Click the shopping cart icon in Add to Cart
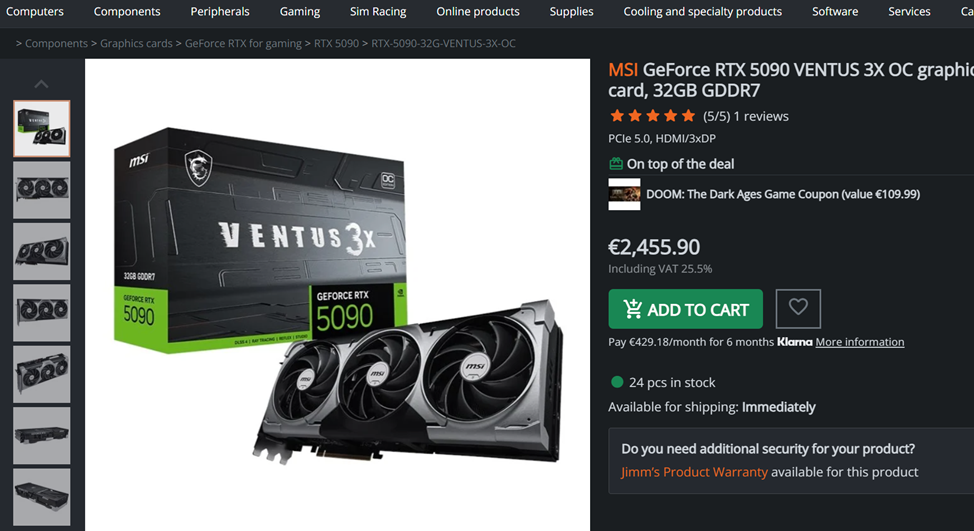The image size is (974, 531). pyautogui.click(x=632, y=309)
